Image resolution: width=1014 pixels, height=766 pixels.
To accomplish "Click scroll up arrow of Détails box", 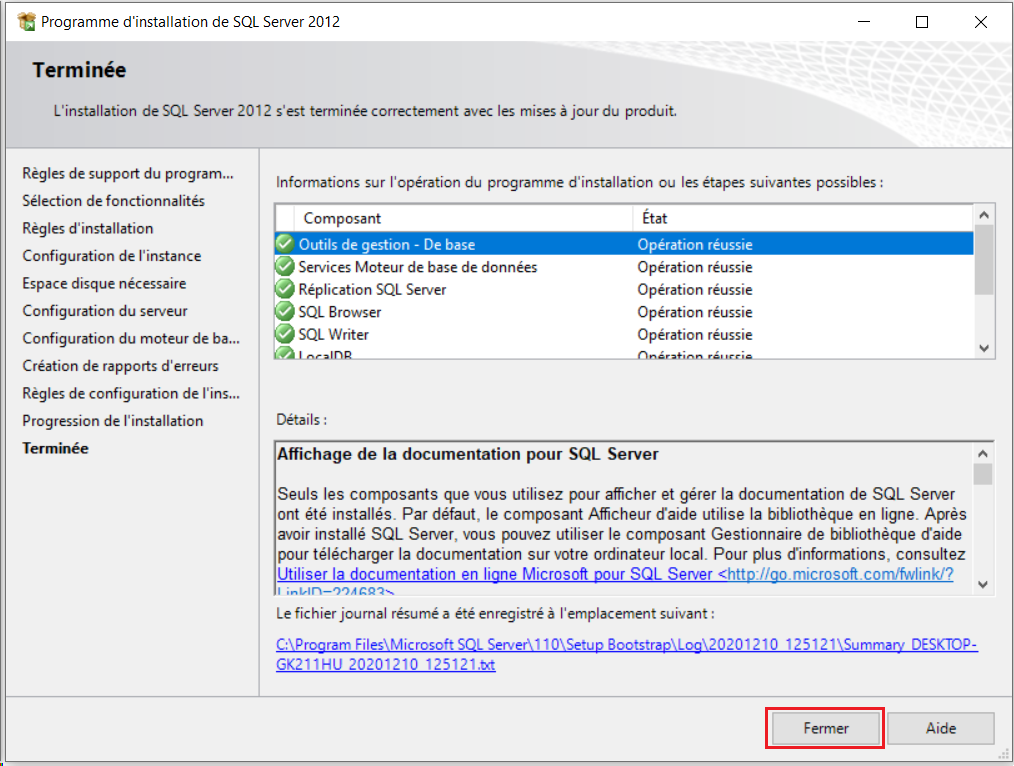I will click(983, 453).
